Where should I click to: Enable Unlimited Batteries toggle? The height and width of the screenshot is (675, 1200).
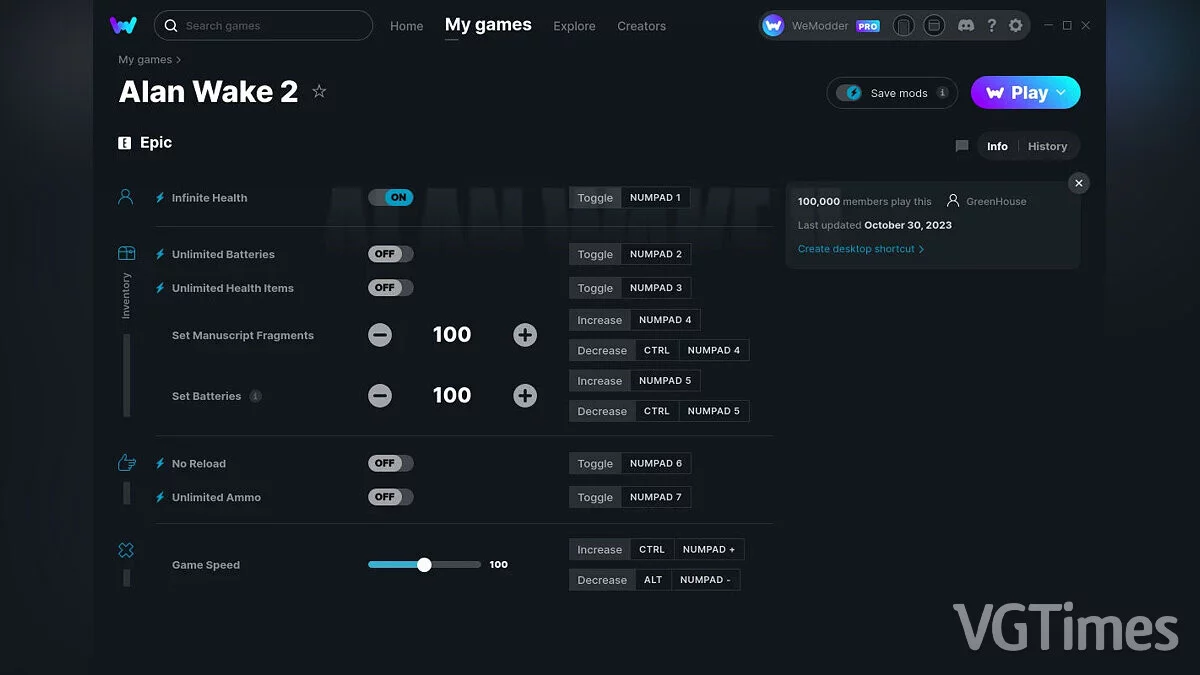pos(390,254)
